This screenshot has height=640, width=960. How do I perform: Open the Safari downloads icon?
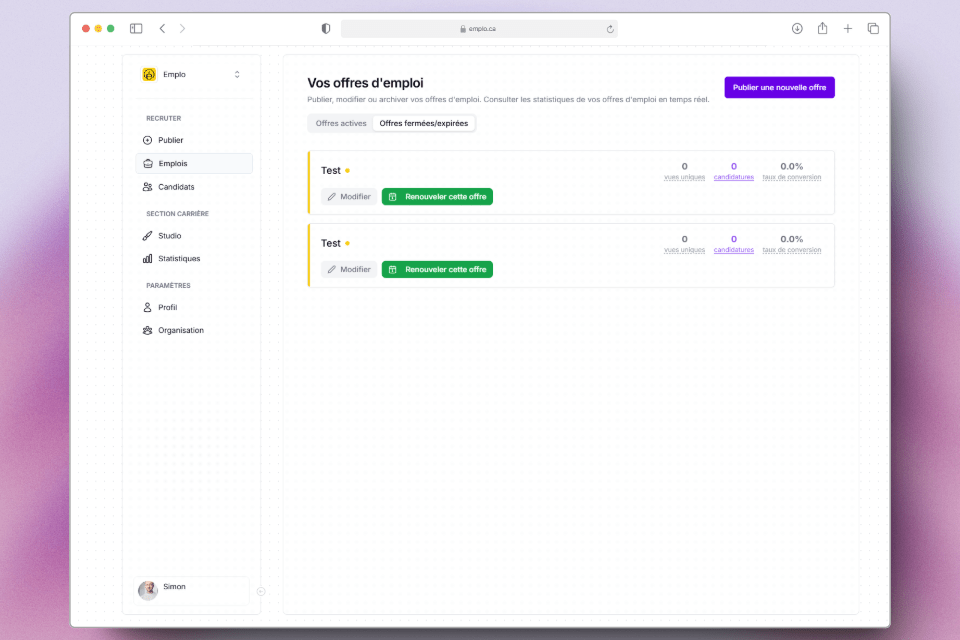point(797,29)
